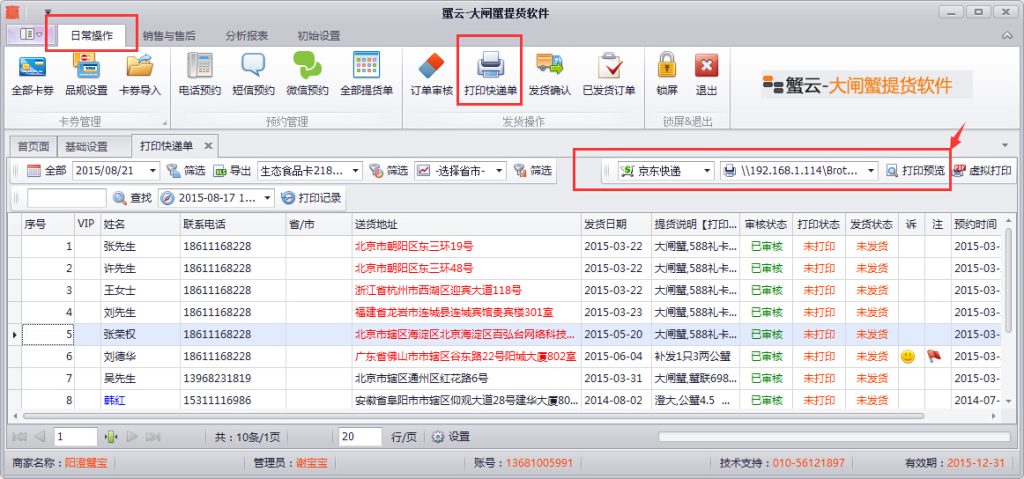Click phone 13968231819

217,378
